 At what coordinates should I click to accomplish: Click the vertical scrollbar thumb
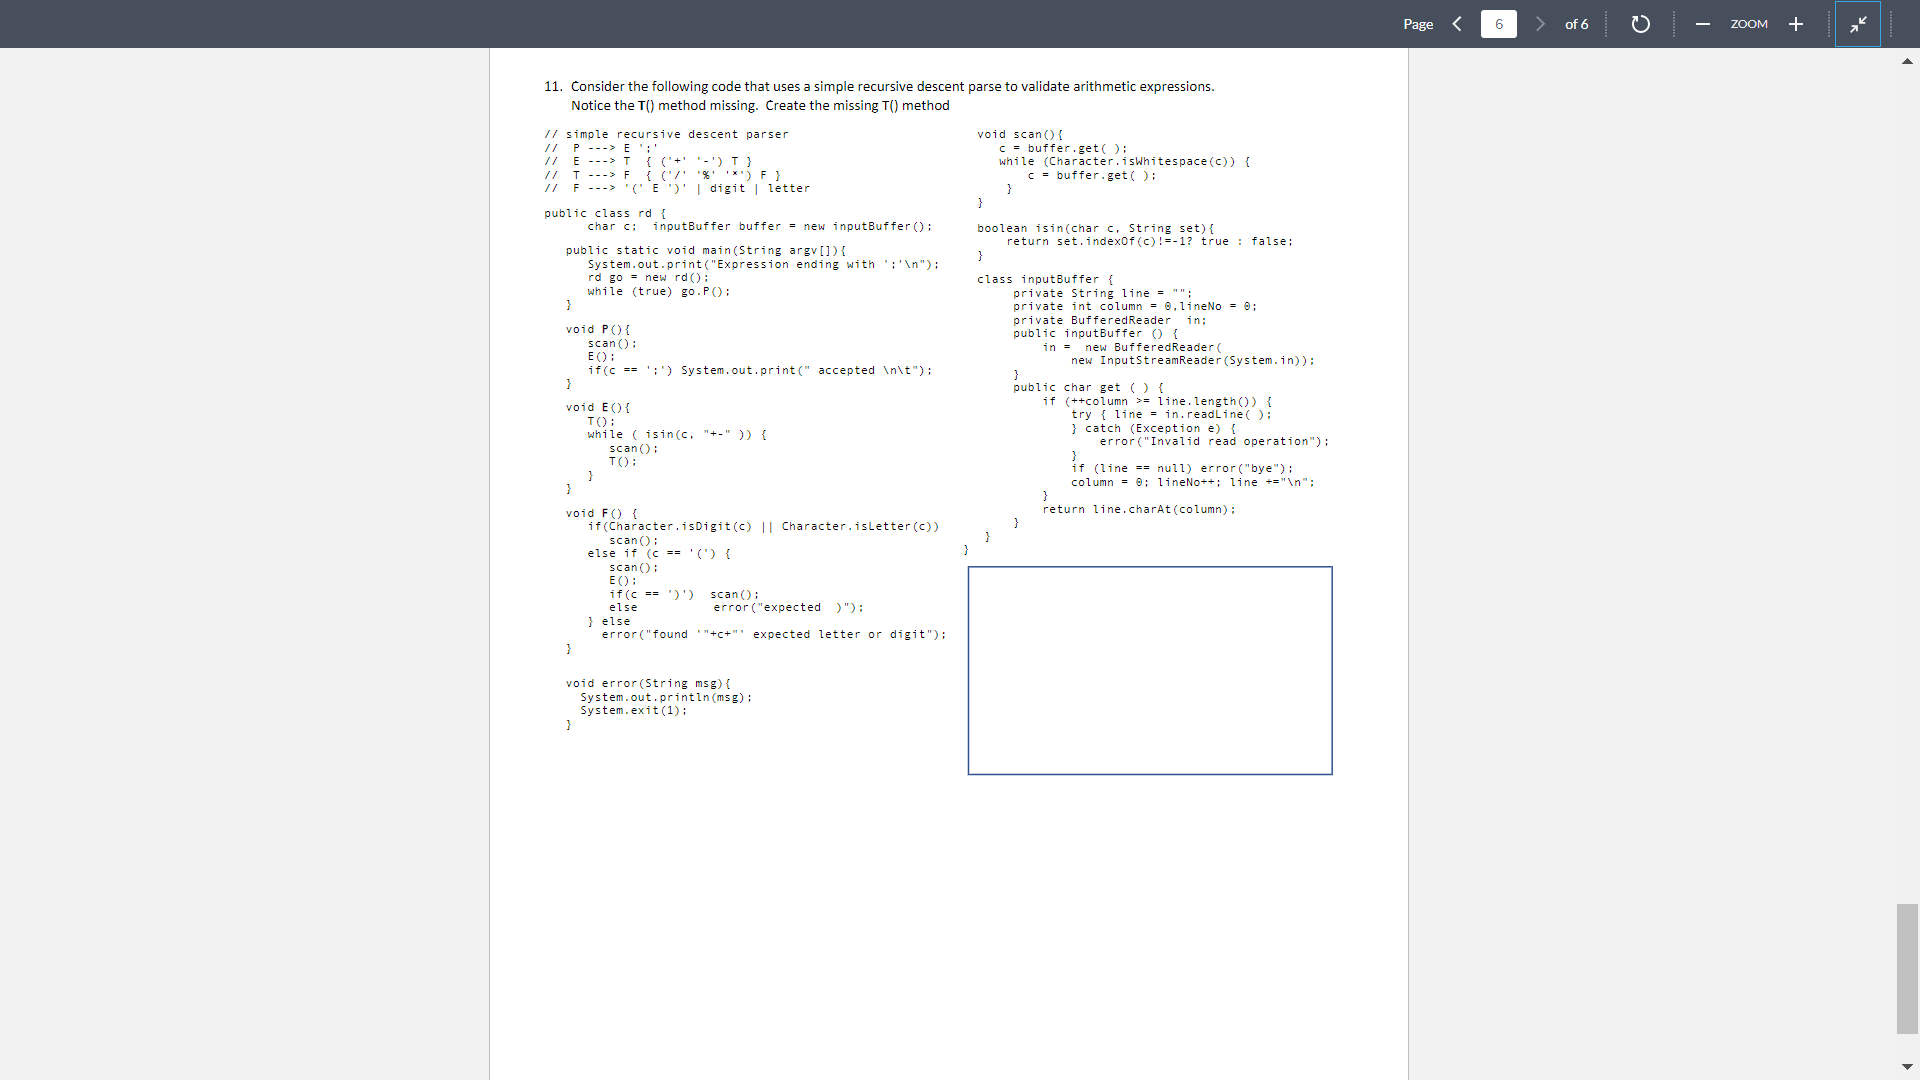pos(1907,968)
